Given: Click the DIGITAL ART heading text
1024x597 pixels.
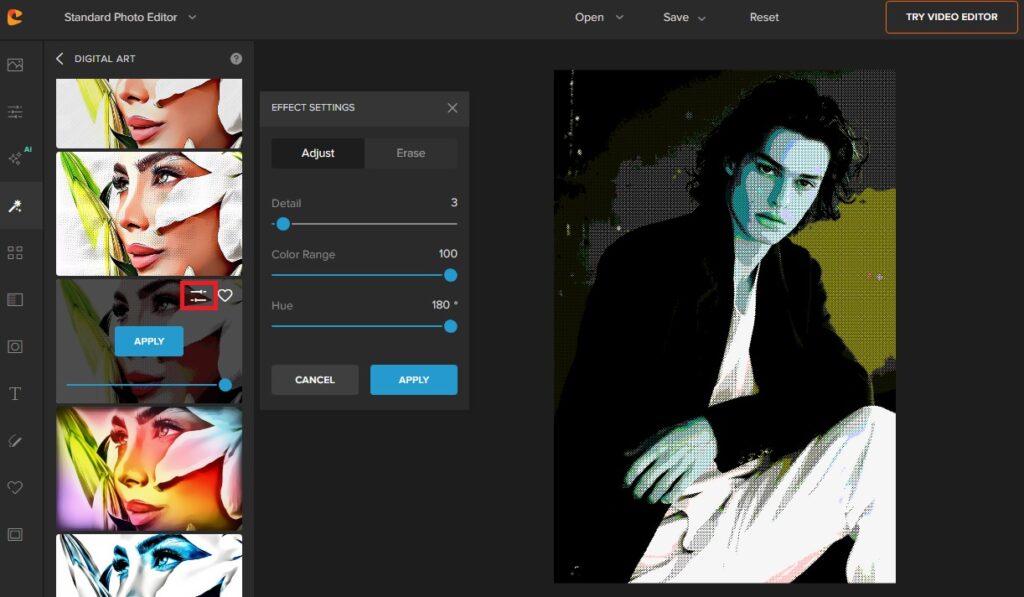Looking at the screenshot, I should coord(104,59).
